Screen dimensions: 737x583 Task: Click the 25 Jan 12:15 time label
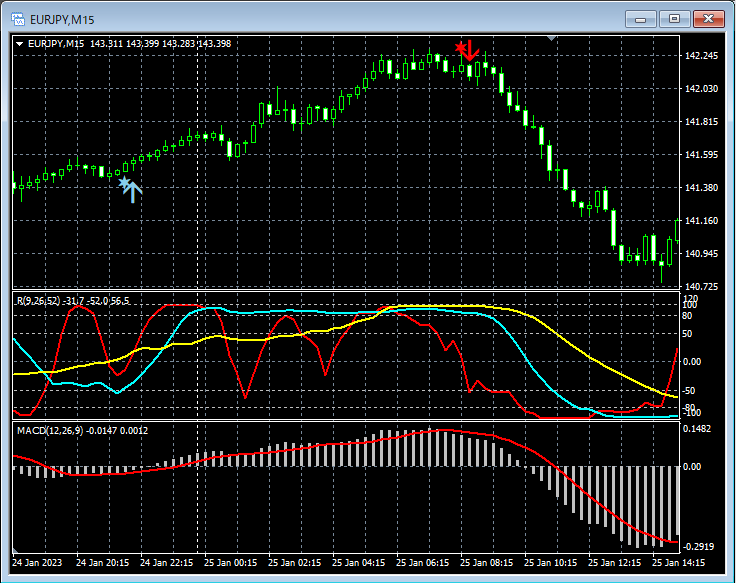point(614,563)
